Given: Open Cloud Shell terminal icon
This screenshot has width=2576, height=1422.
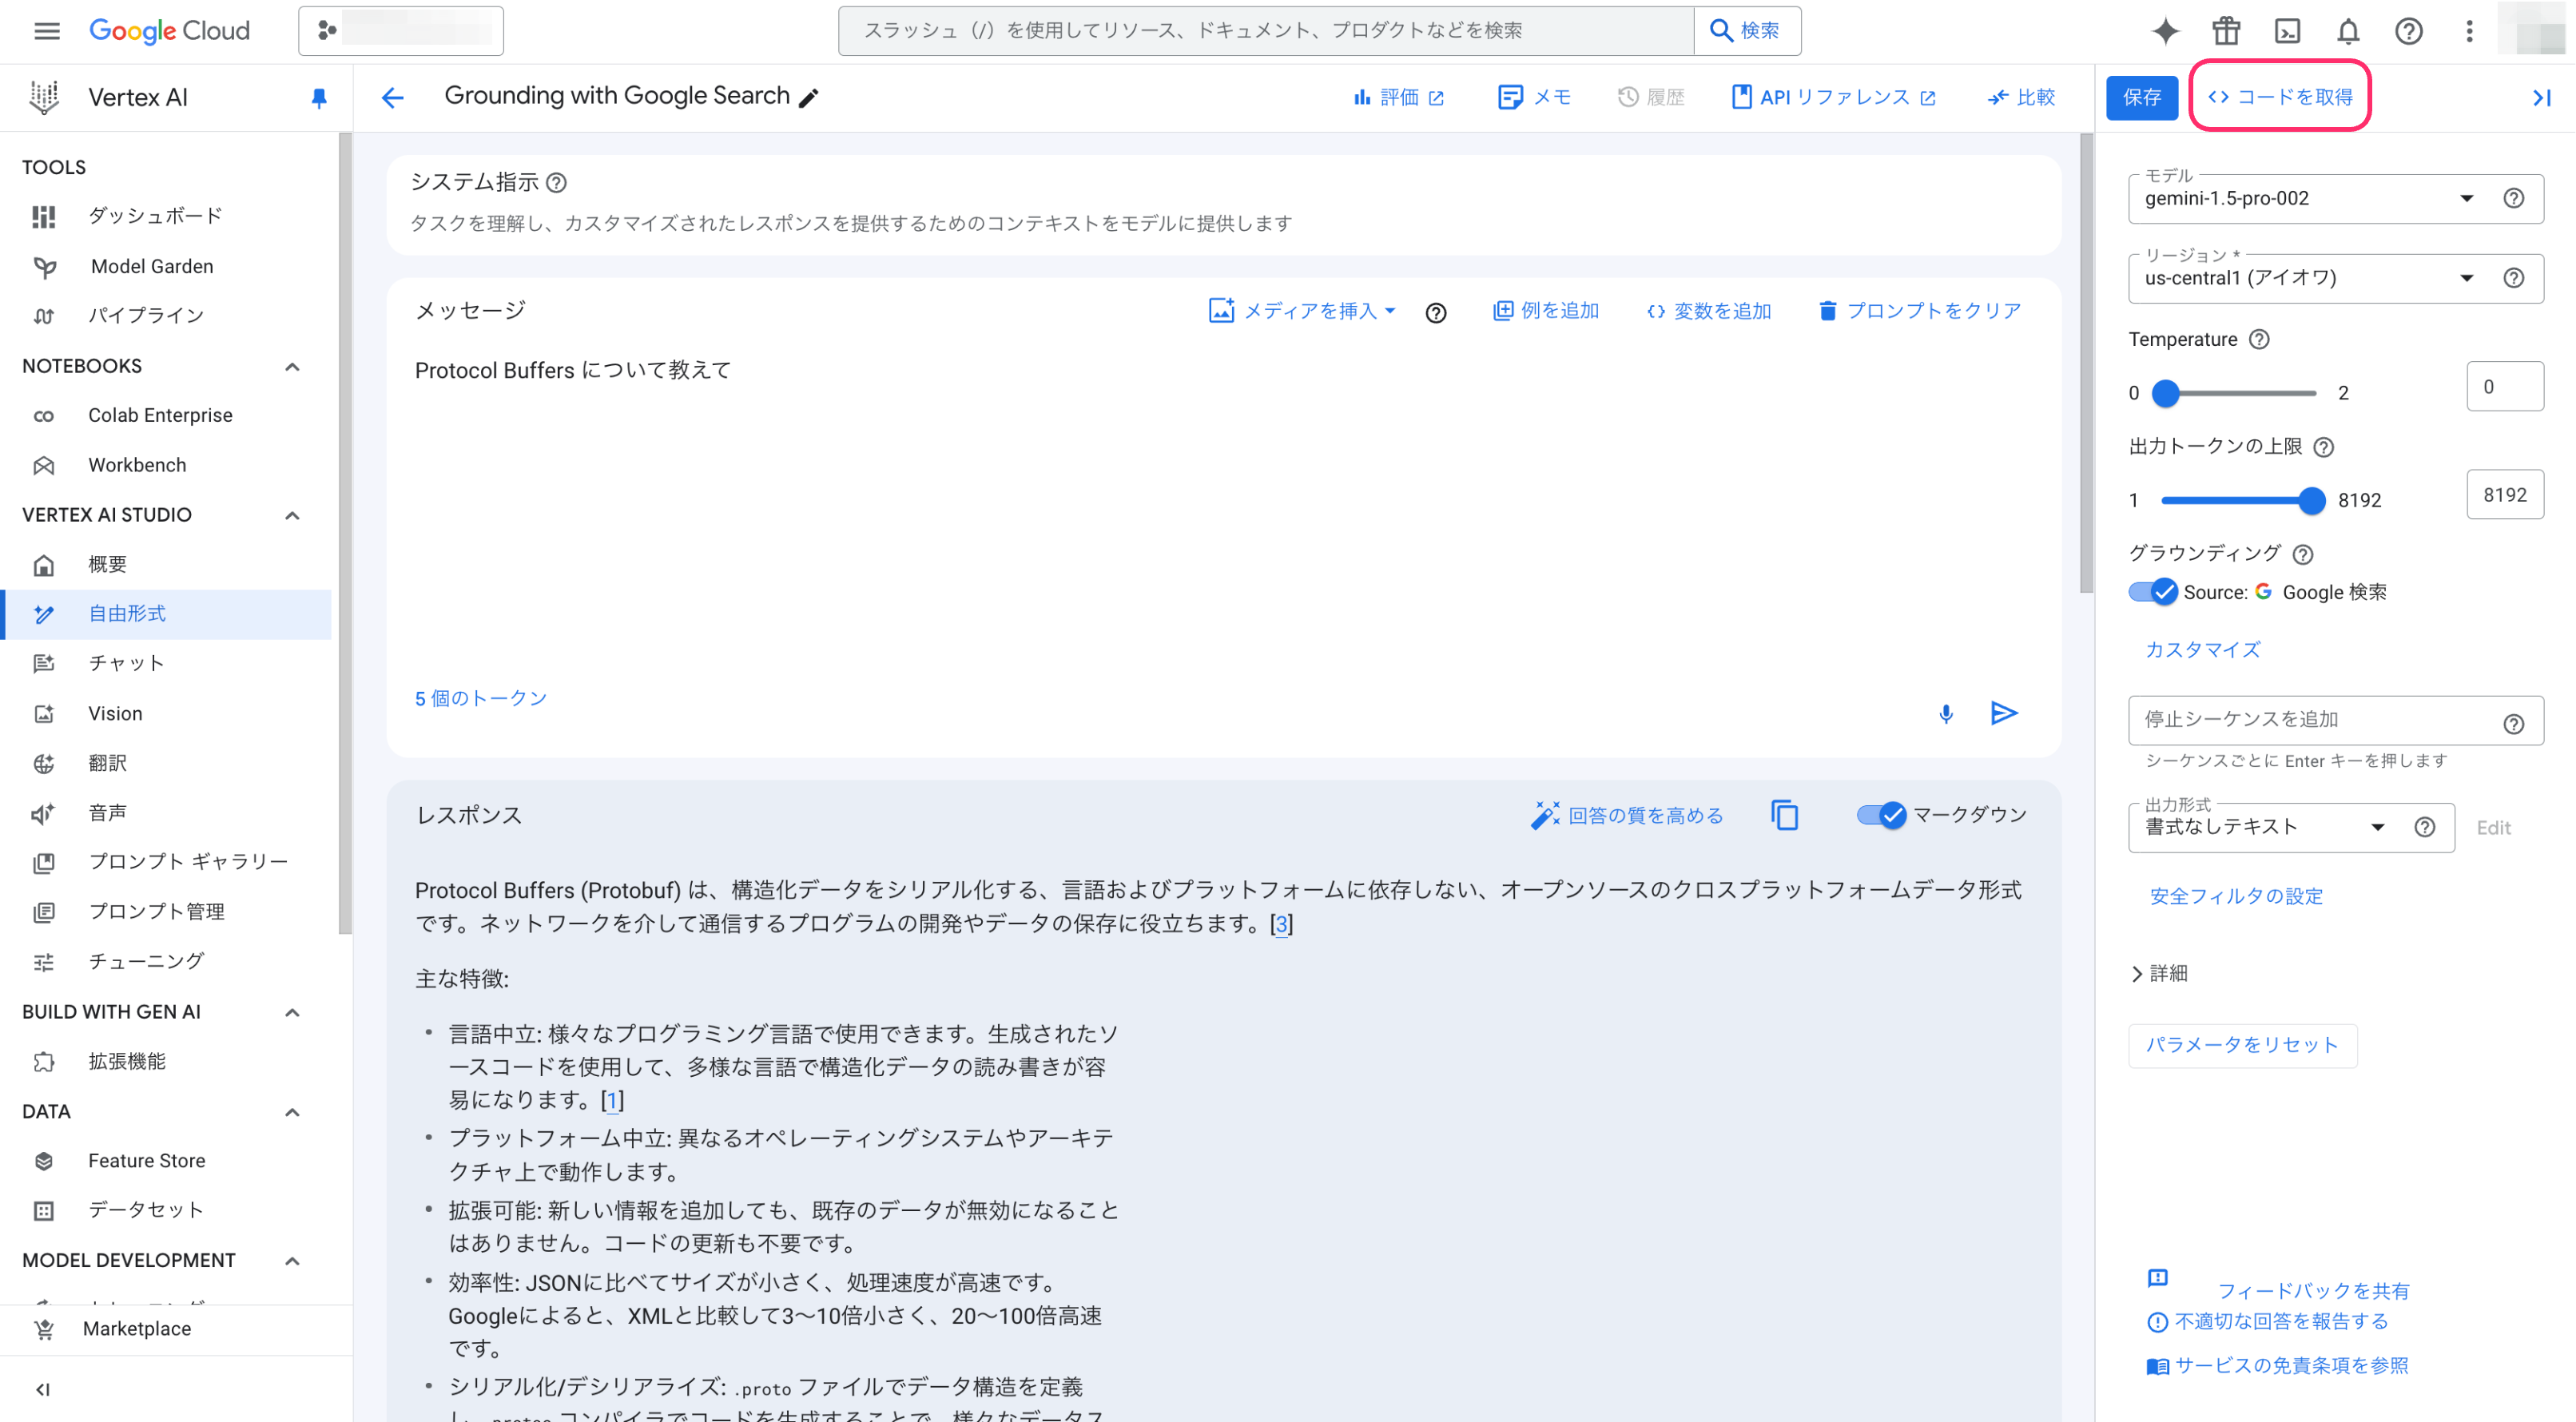Looking at the screenshot, I should (x=2287, y=31).
